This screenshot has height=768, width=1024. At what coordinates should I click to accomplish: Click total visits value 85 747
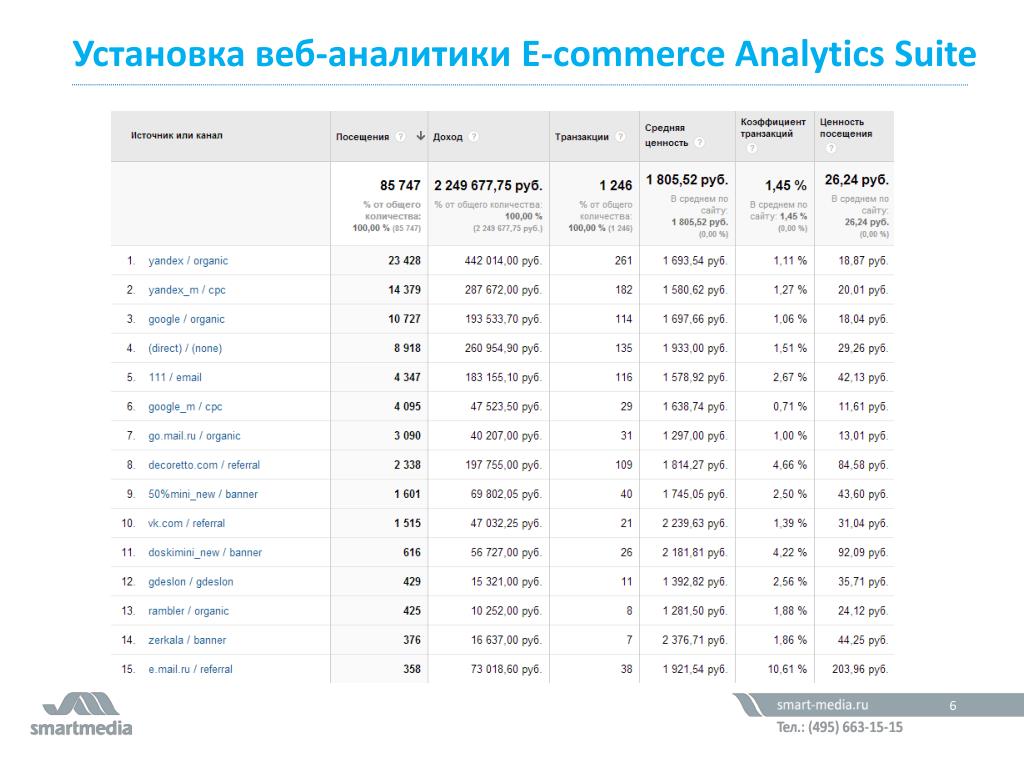[400, 185]
